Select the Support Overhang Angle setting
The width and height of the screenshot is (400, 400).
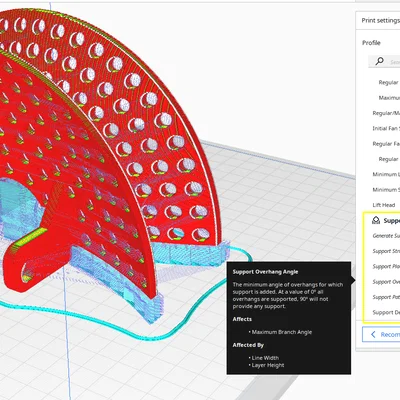pos(386,282)
